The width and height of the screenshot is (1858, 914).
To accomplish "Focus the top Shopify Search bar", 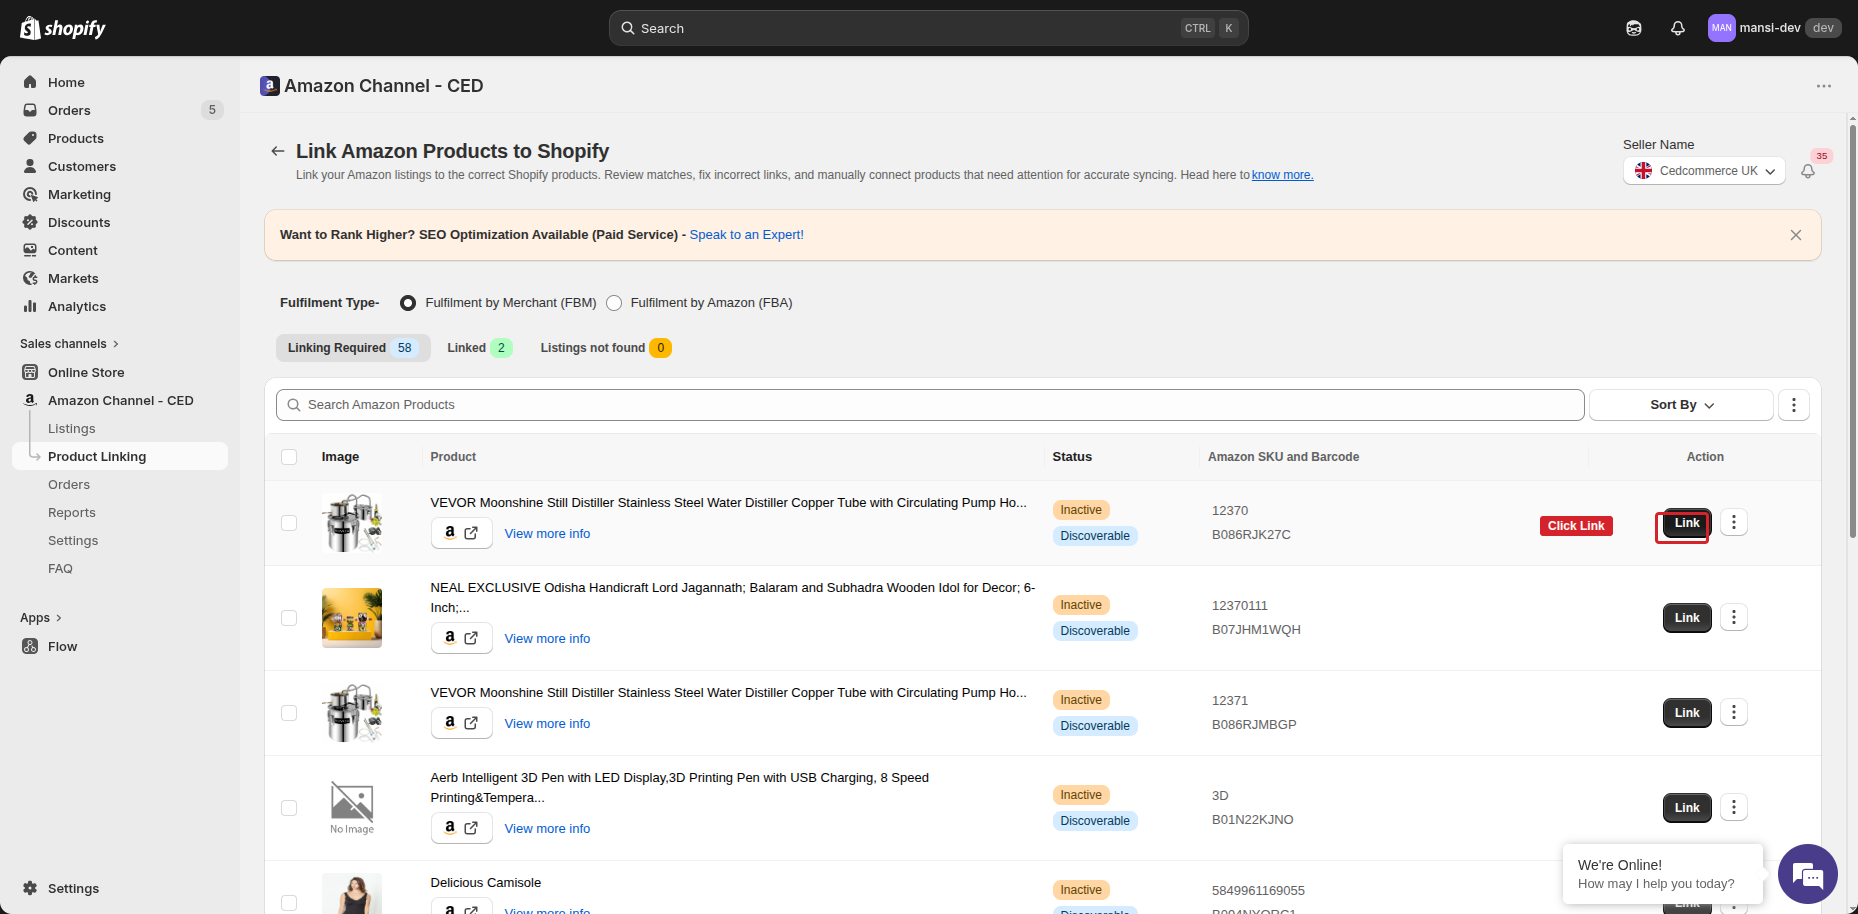I will point(928,28).
